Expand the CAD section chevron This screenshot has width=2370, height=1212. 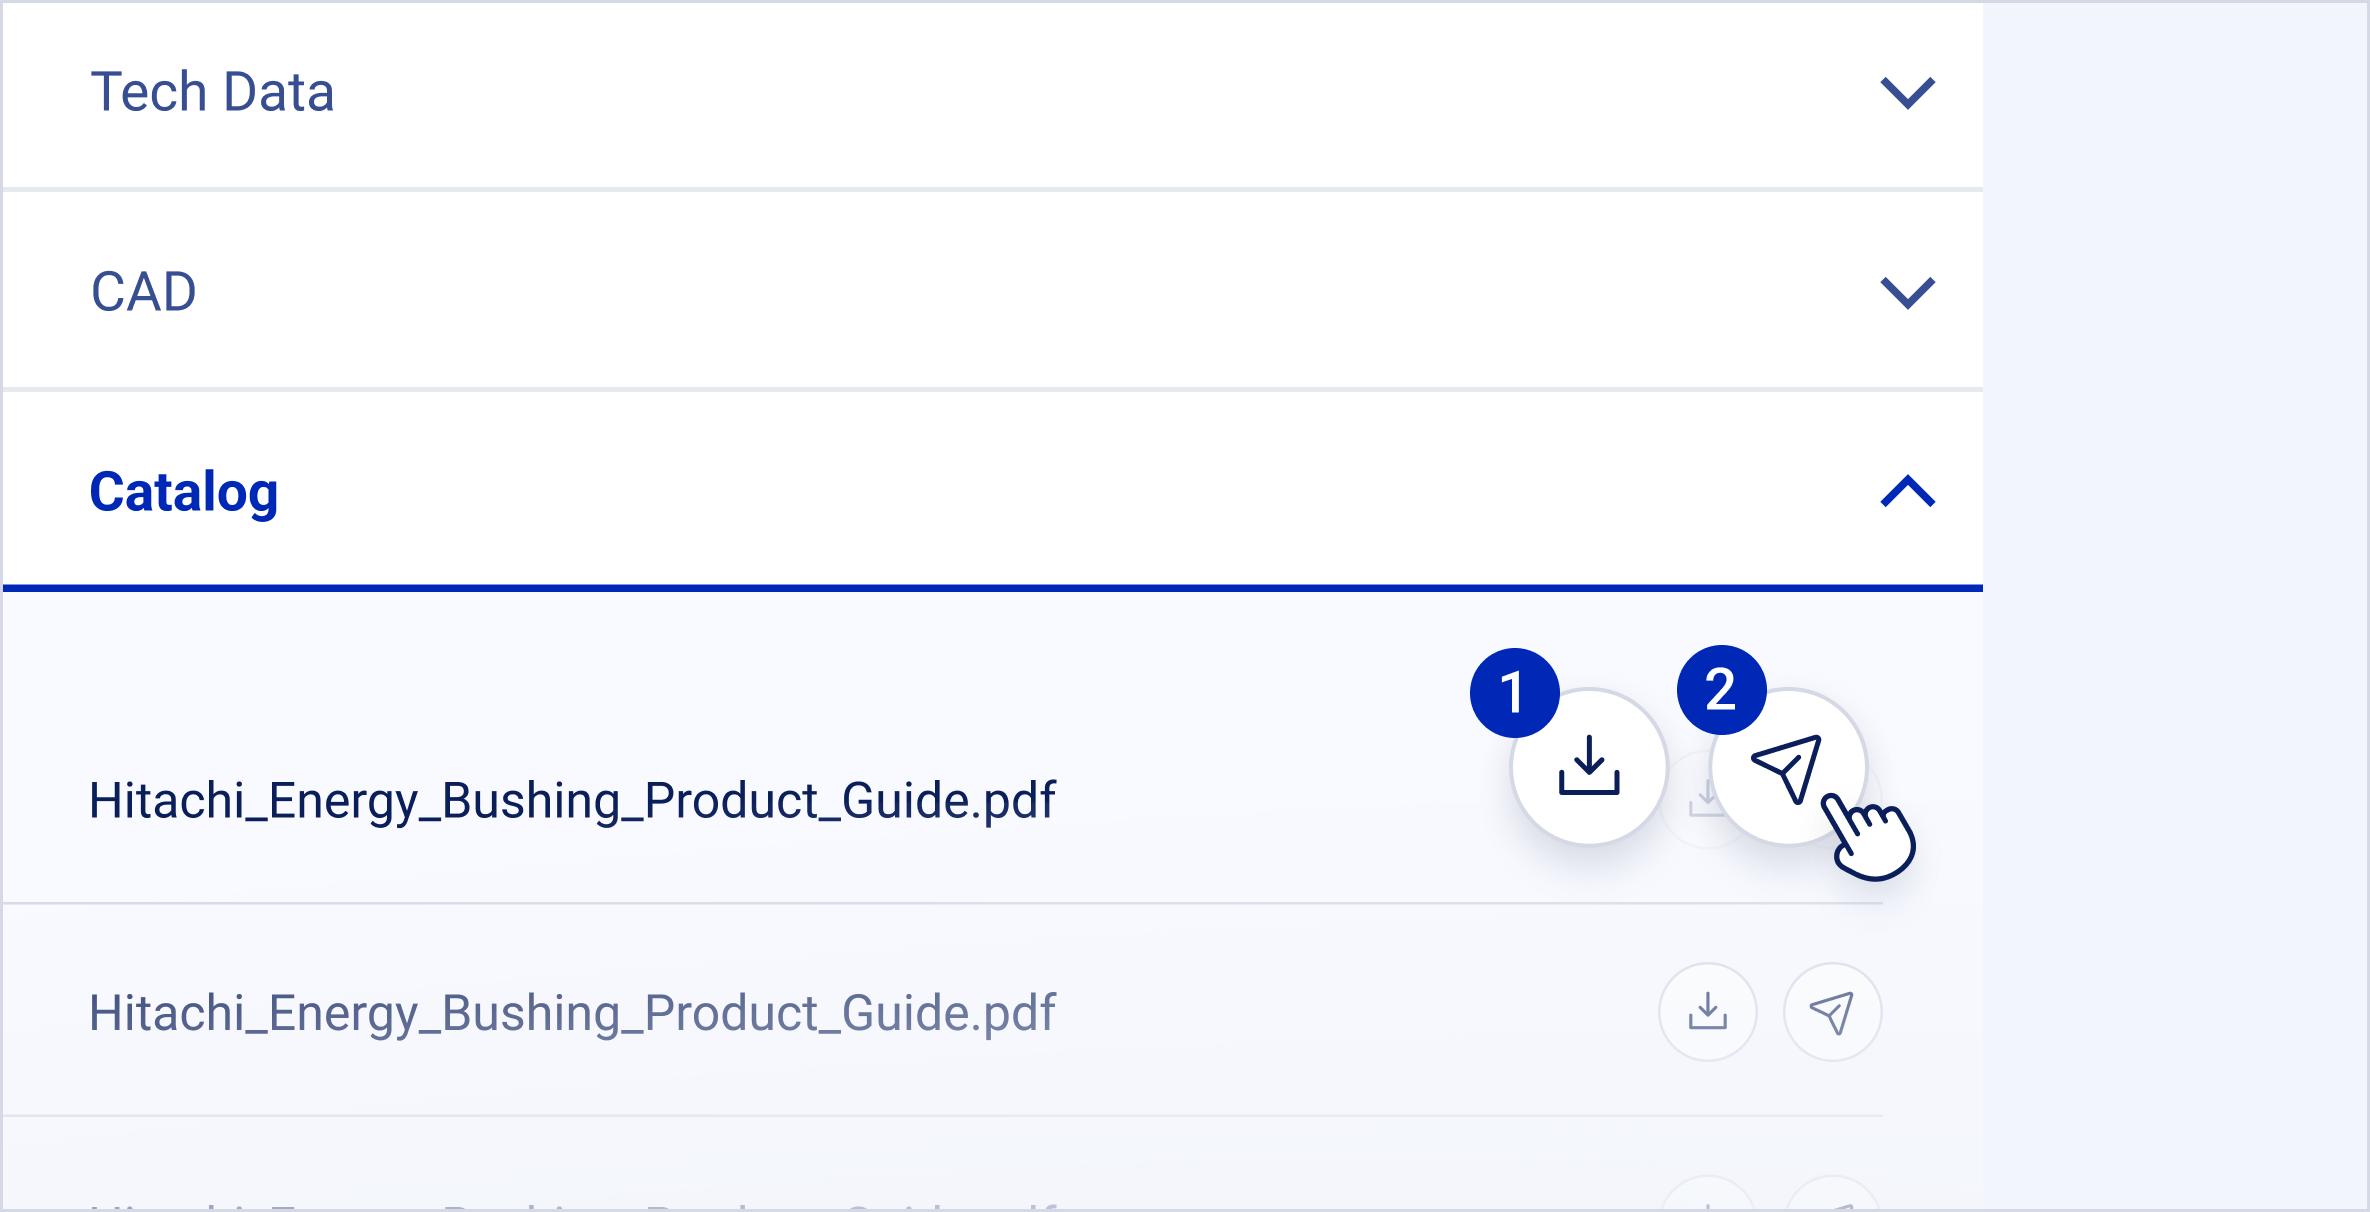pos(1908,292)
